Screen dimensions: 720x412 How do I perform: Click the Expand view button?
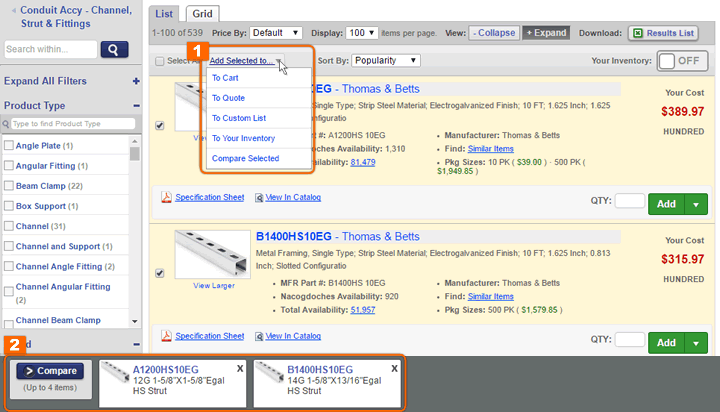(546, 33)
